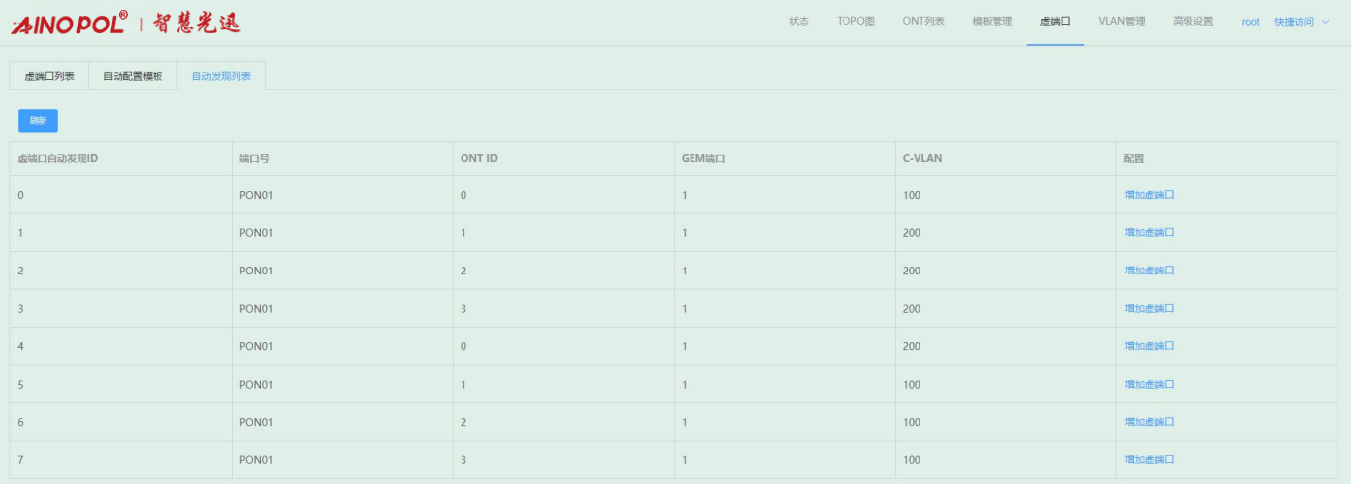Click 增加虚端口 in row ID 5
Screen dimensions: 1353x484
click(x=1148, y=384)
